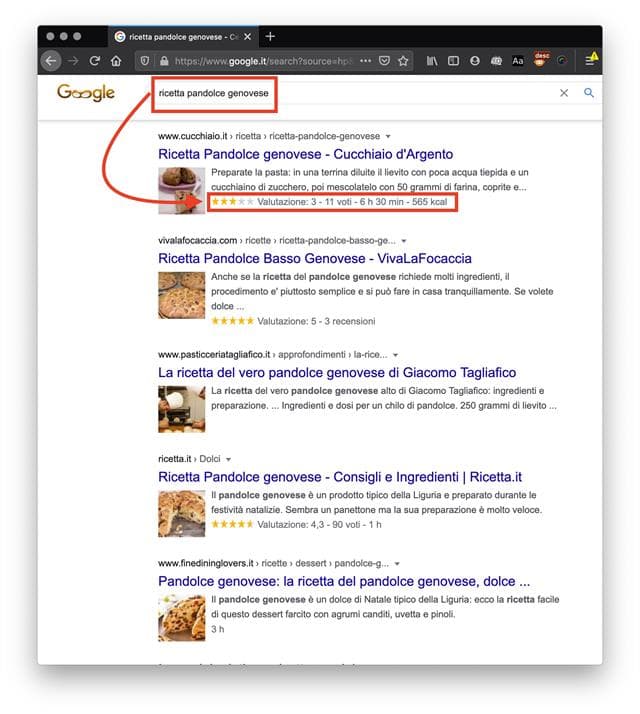This screenshot has height=714, width=640.
Task: Click the browser back arrow button
Action: pyautogui.click(x=51, y=61)
